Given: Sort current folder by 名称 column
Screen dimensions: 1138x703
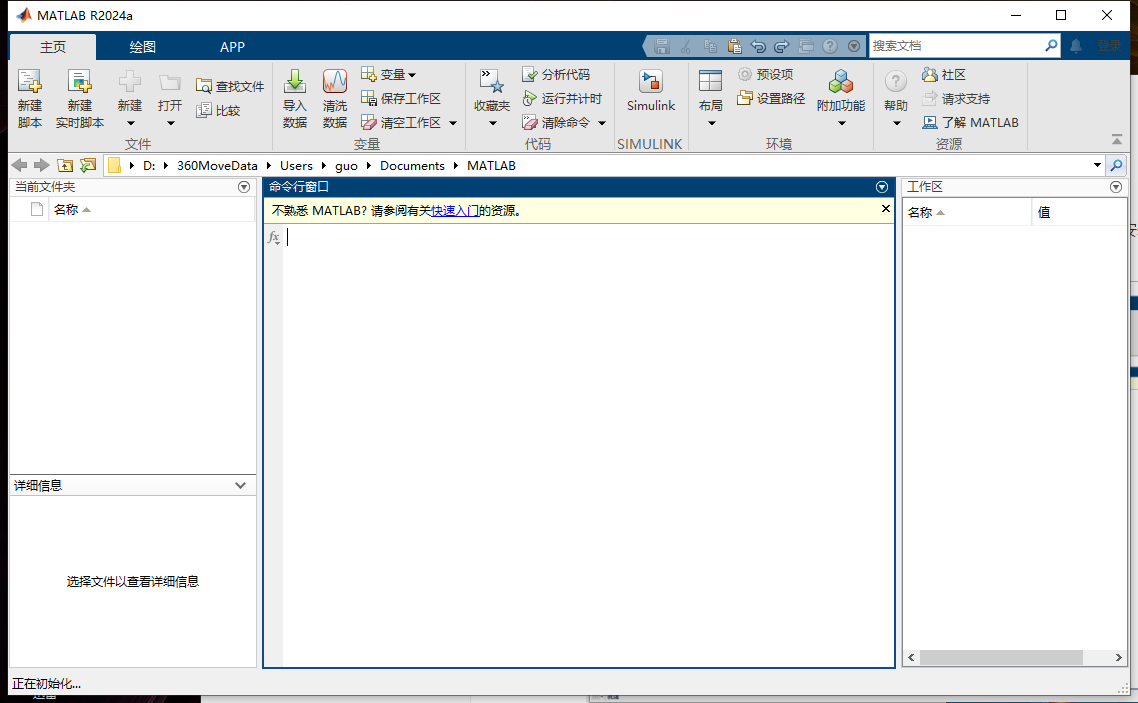Looking at the screenshot, I should [x=152, y=210].
